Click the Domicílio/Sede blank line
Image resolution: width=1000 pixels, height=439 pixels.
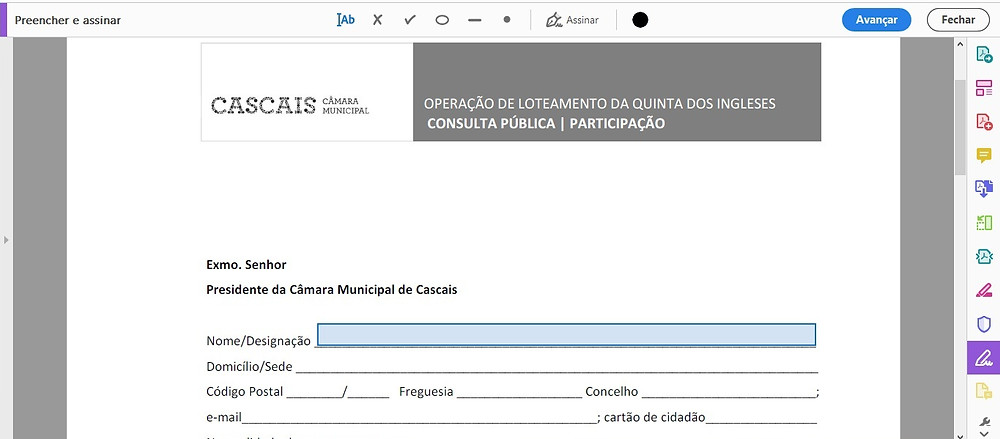pos(557,368)
